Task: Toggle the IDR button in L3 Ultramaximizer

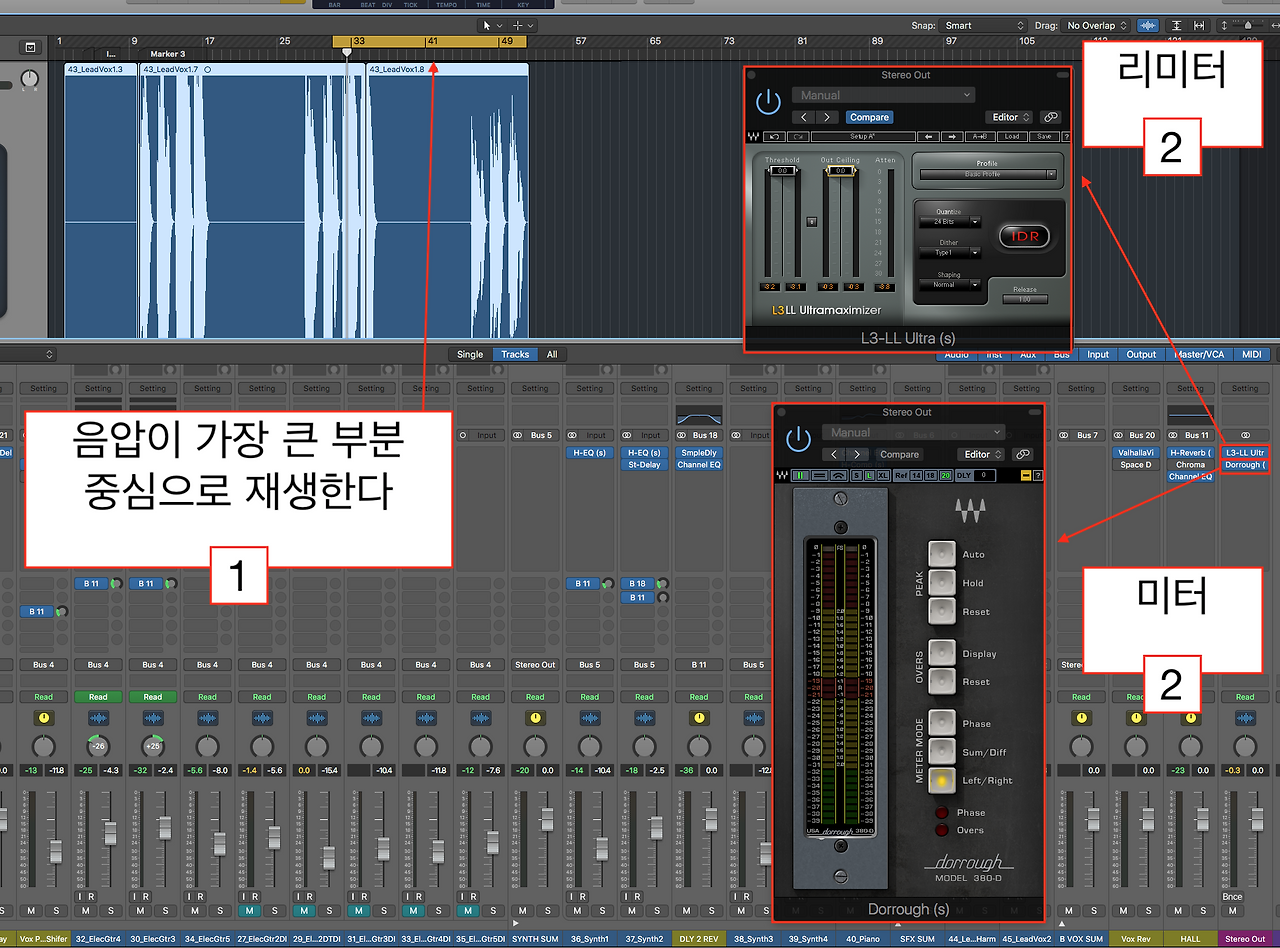Action: click(x=1022, y=236)
